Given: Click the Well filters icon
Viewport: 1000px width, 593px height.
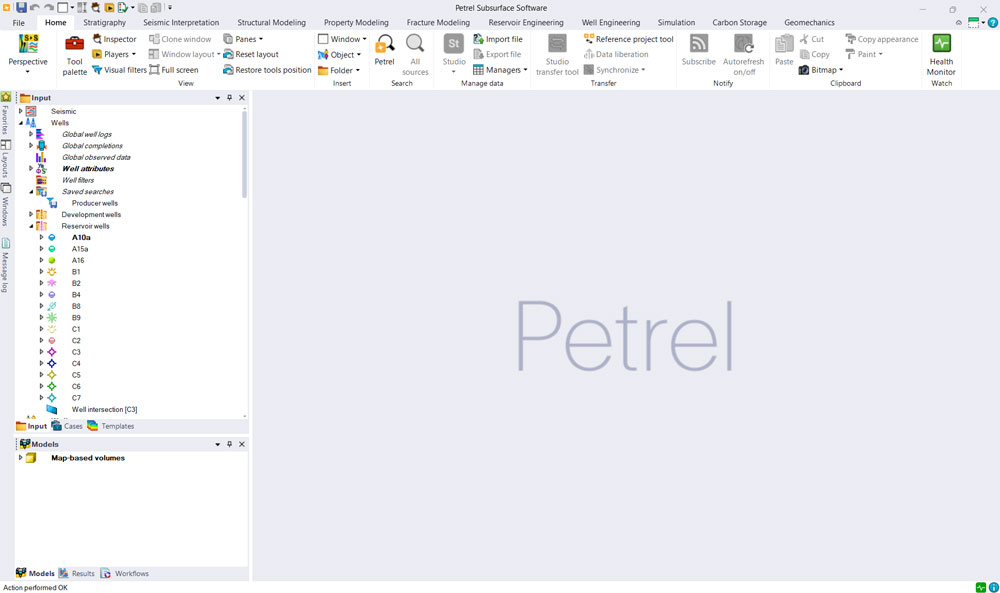Looking at the screenshot, I should 41,180.
